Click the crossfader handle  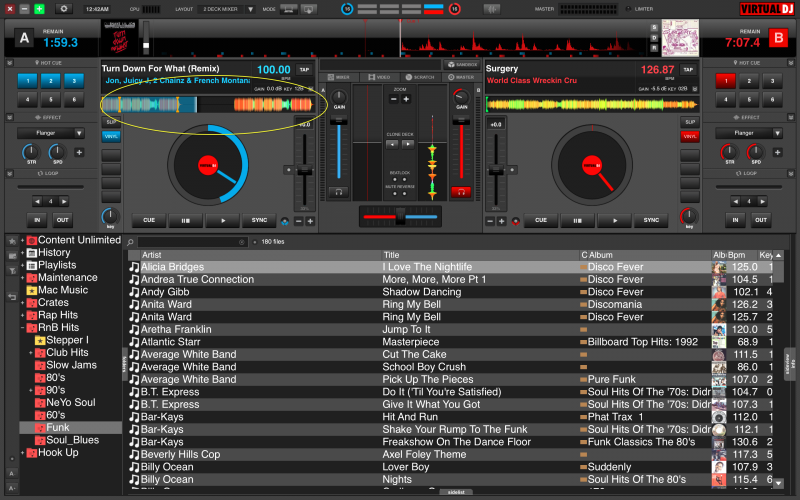401,217
